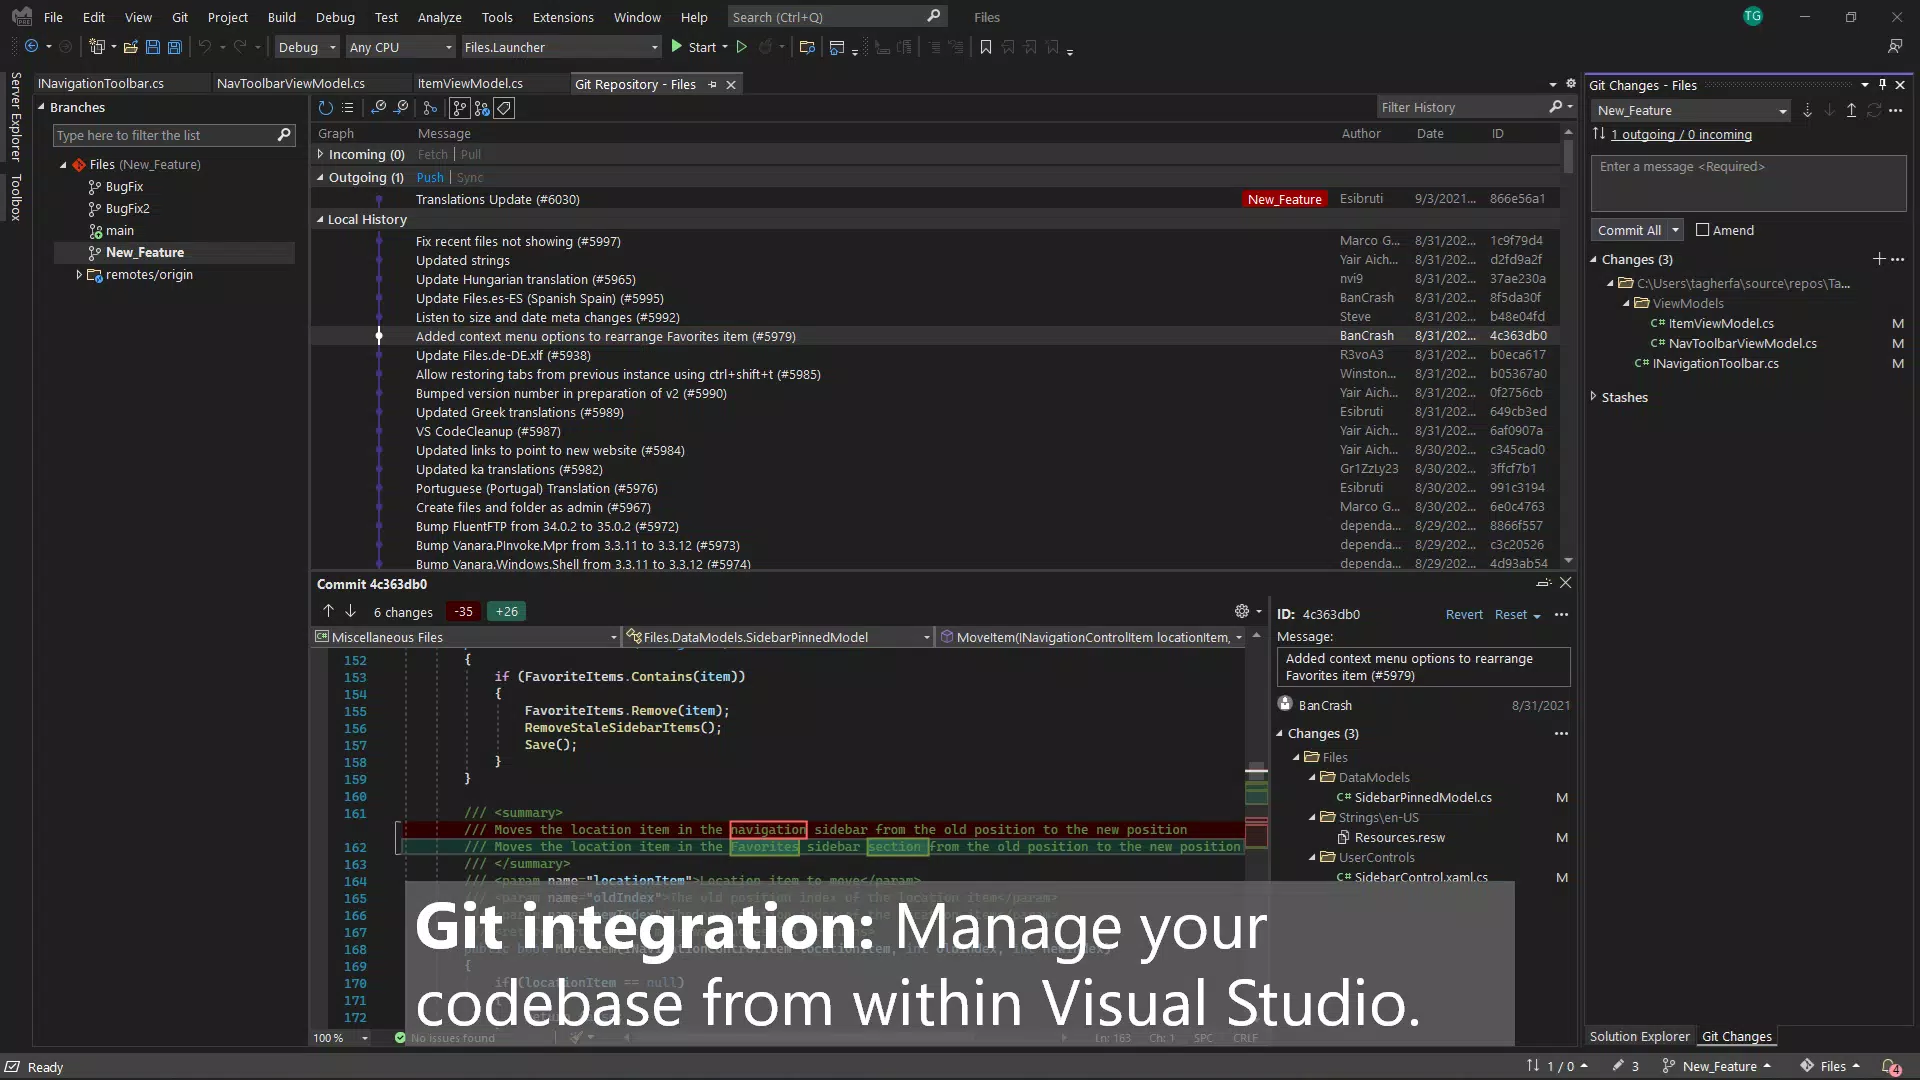The width and height of the screenshot is (1920, 1080).
Task: Click the Filter History search box
Action: pos(1463,107)
